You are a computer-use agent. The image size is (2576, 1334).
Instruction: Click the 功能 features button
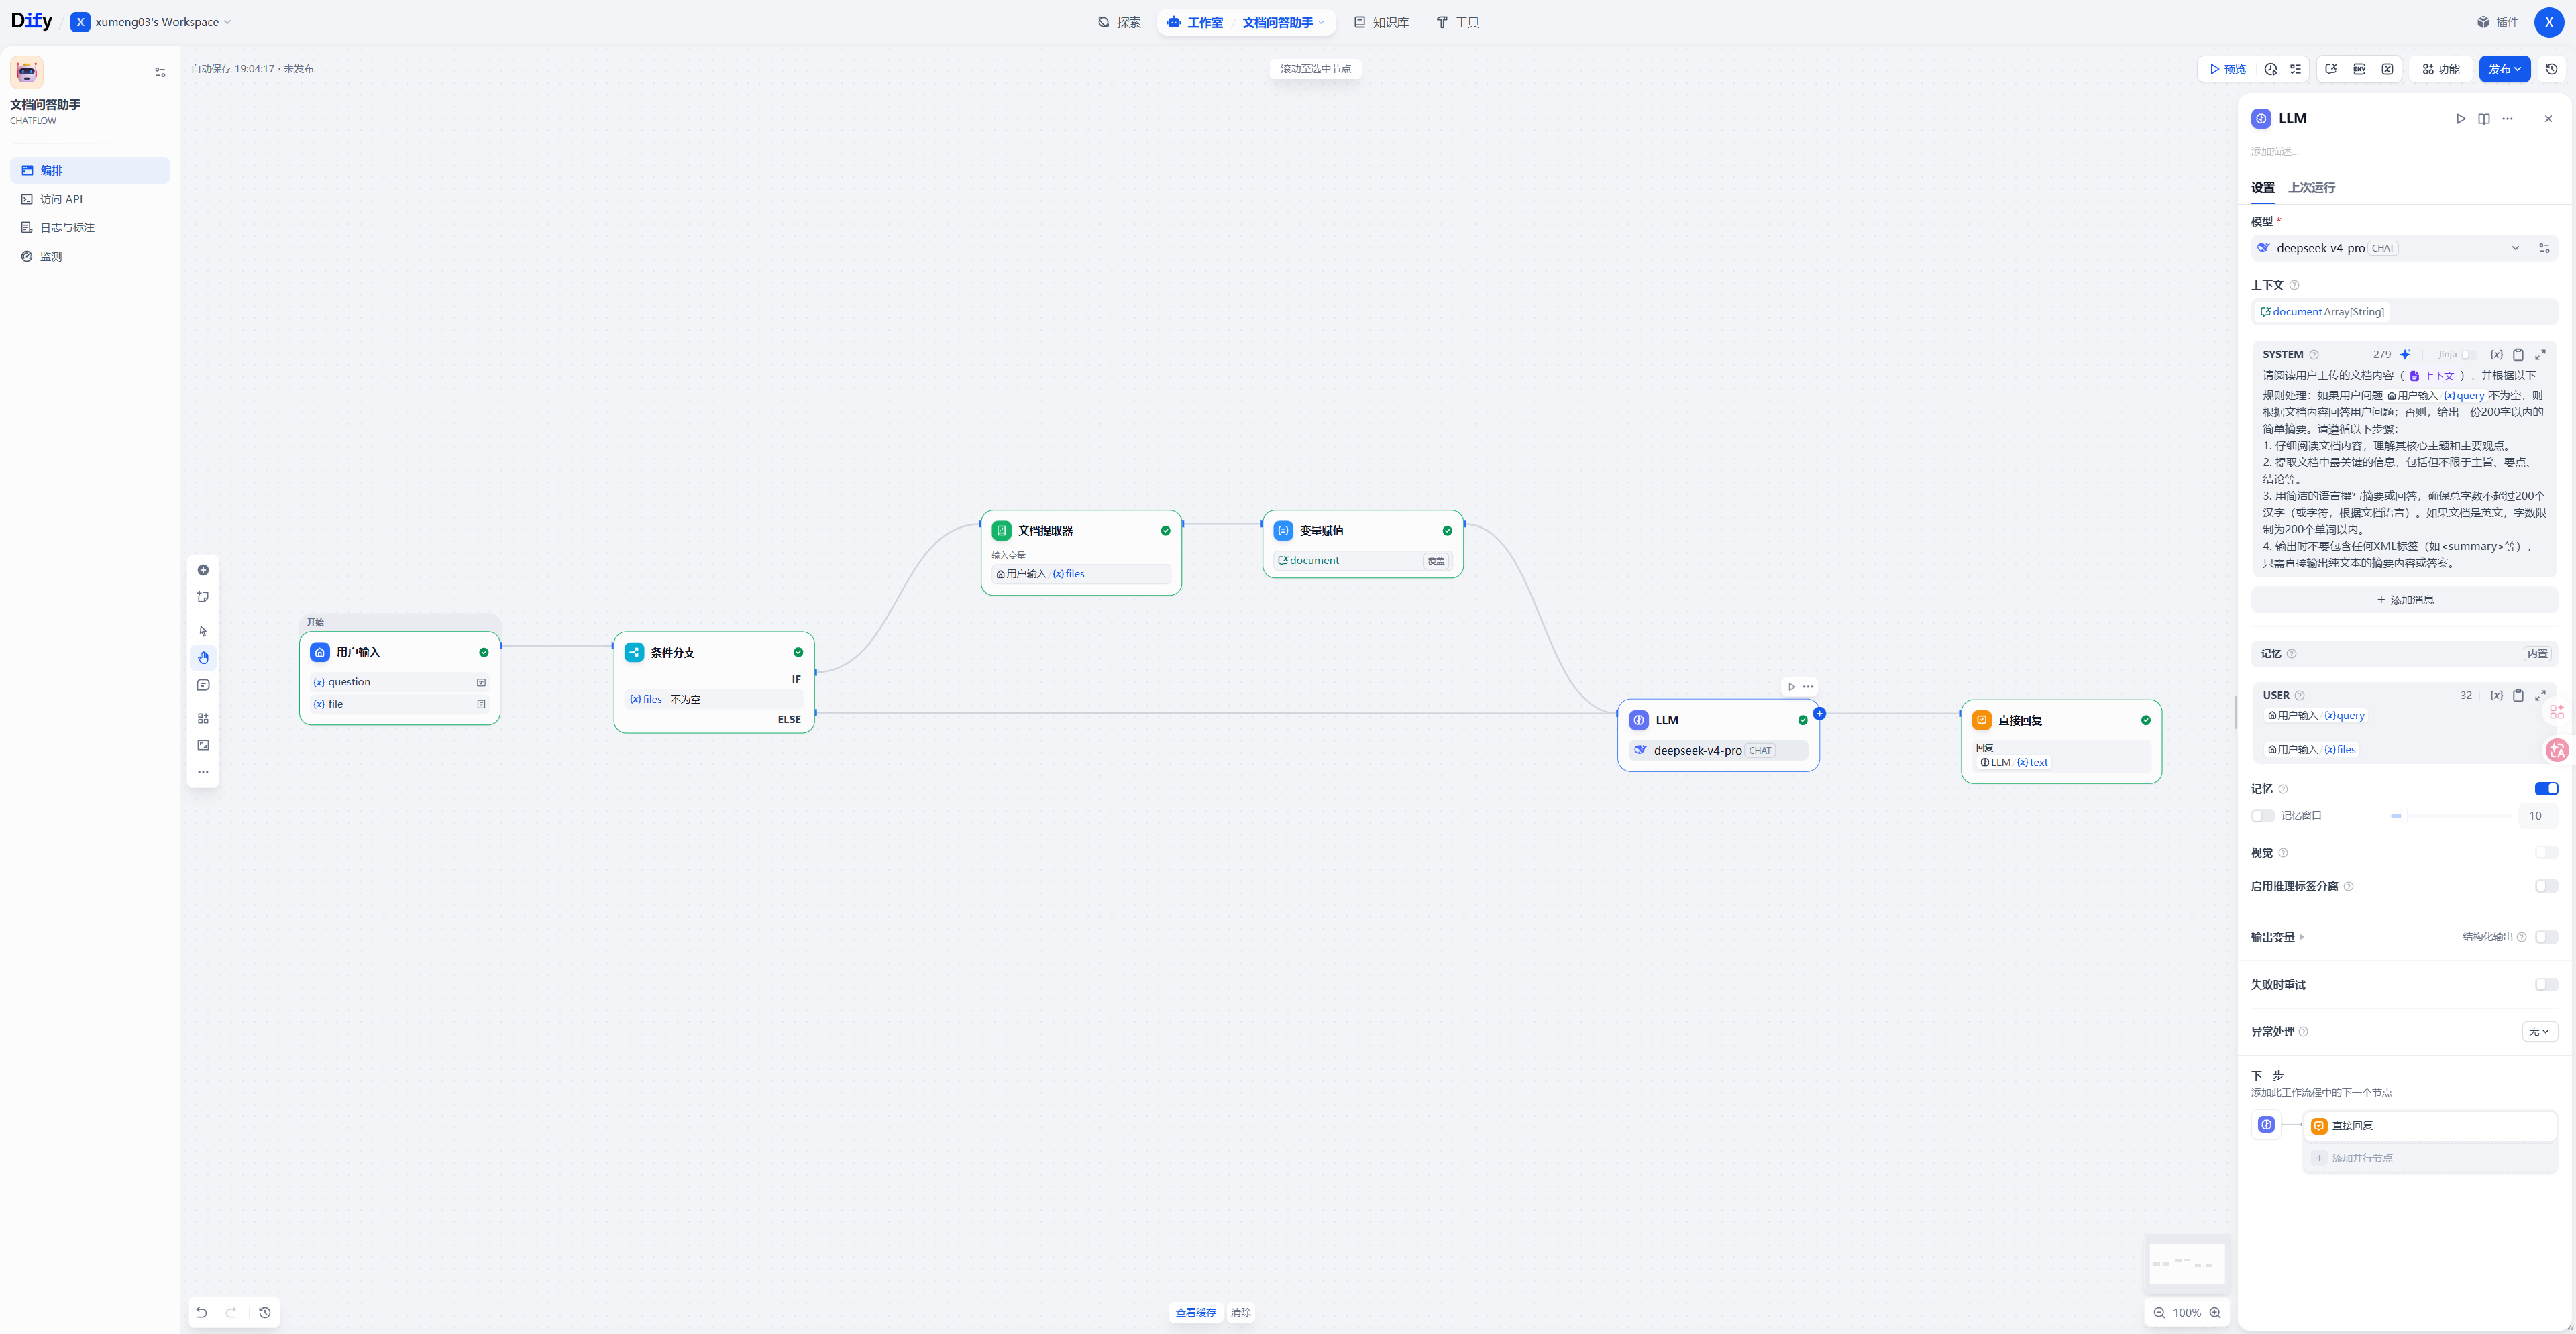[2440, 69]
